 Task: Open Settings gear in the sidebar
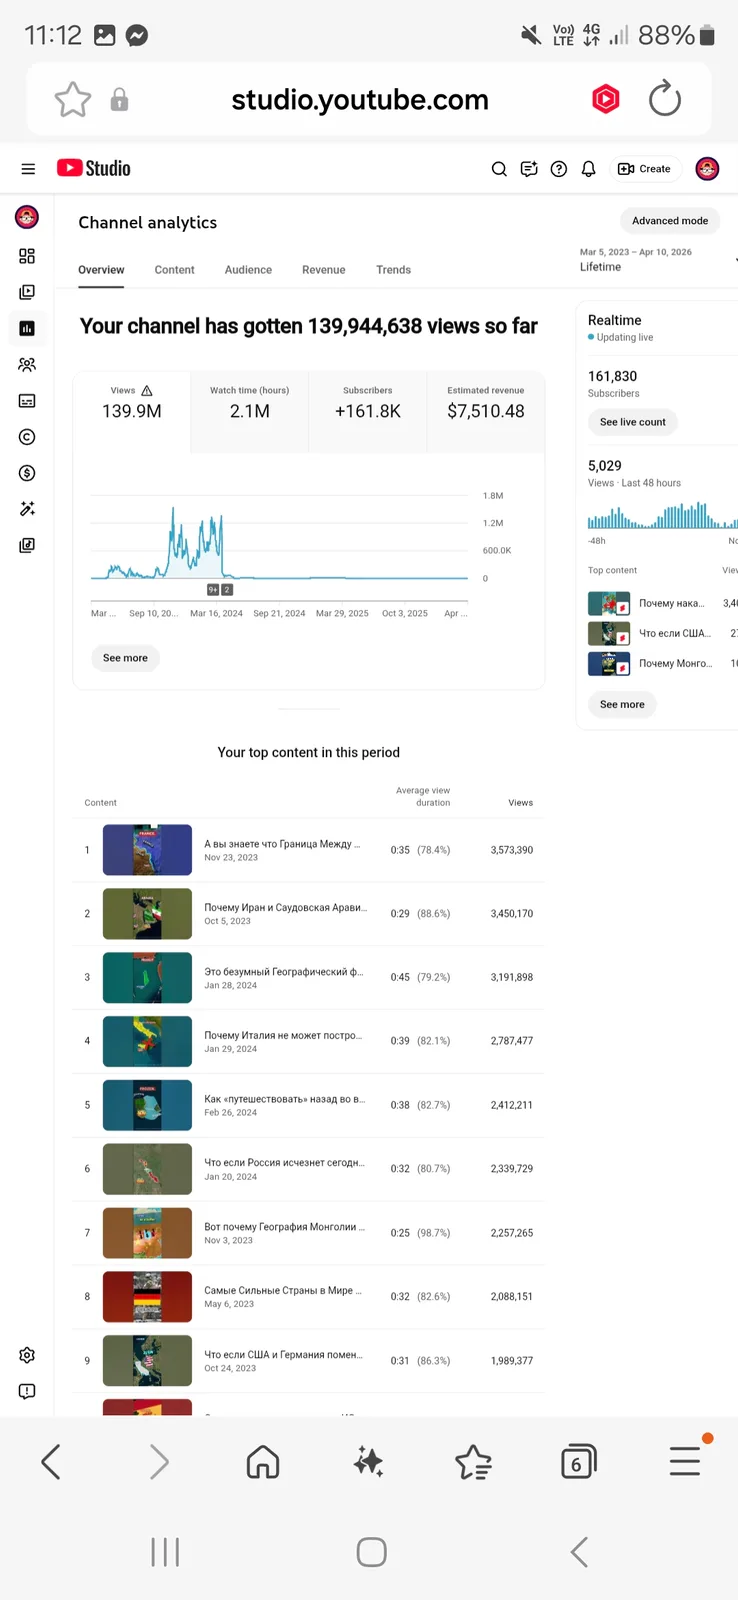click(x=27, y=1355)
